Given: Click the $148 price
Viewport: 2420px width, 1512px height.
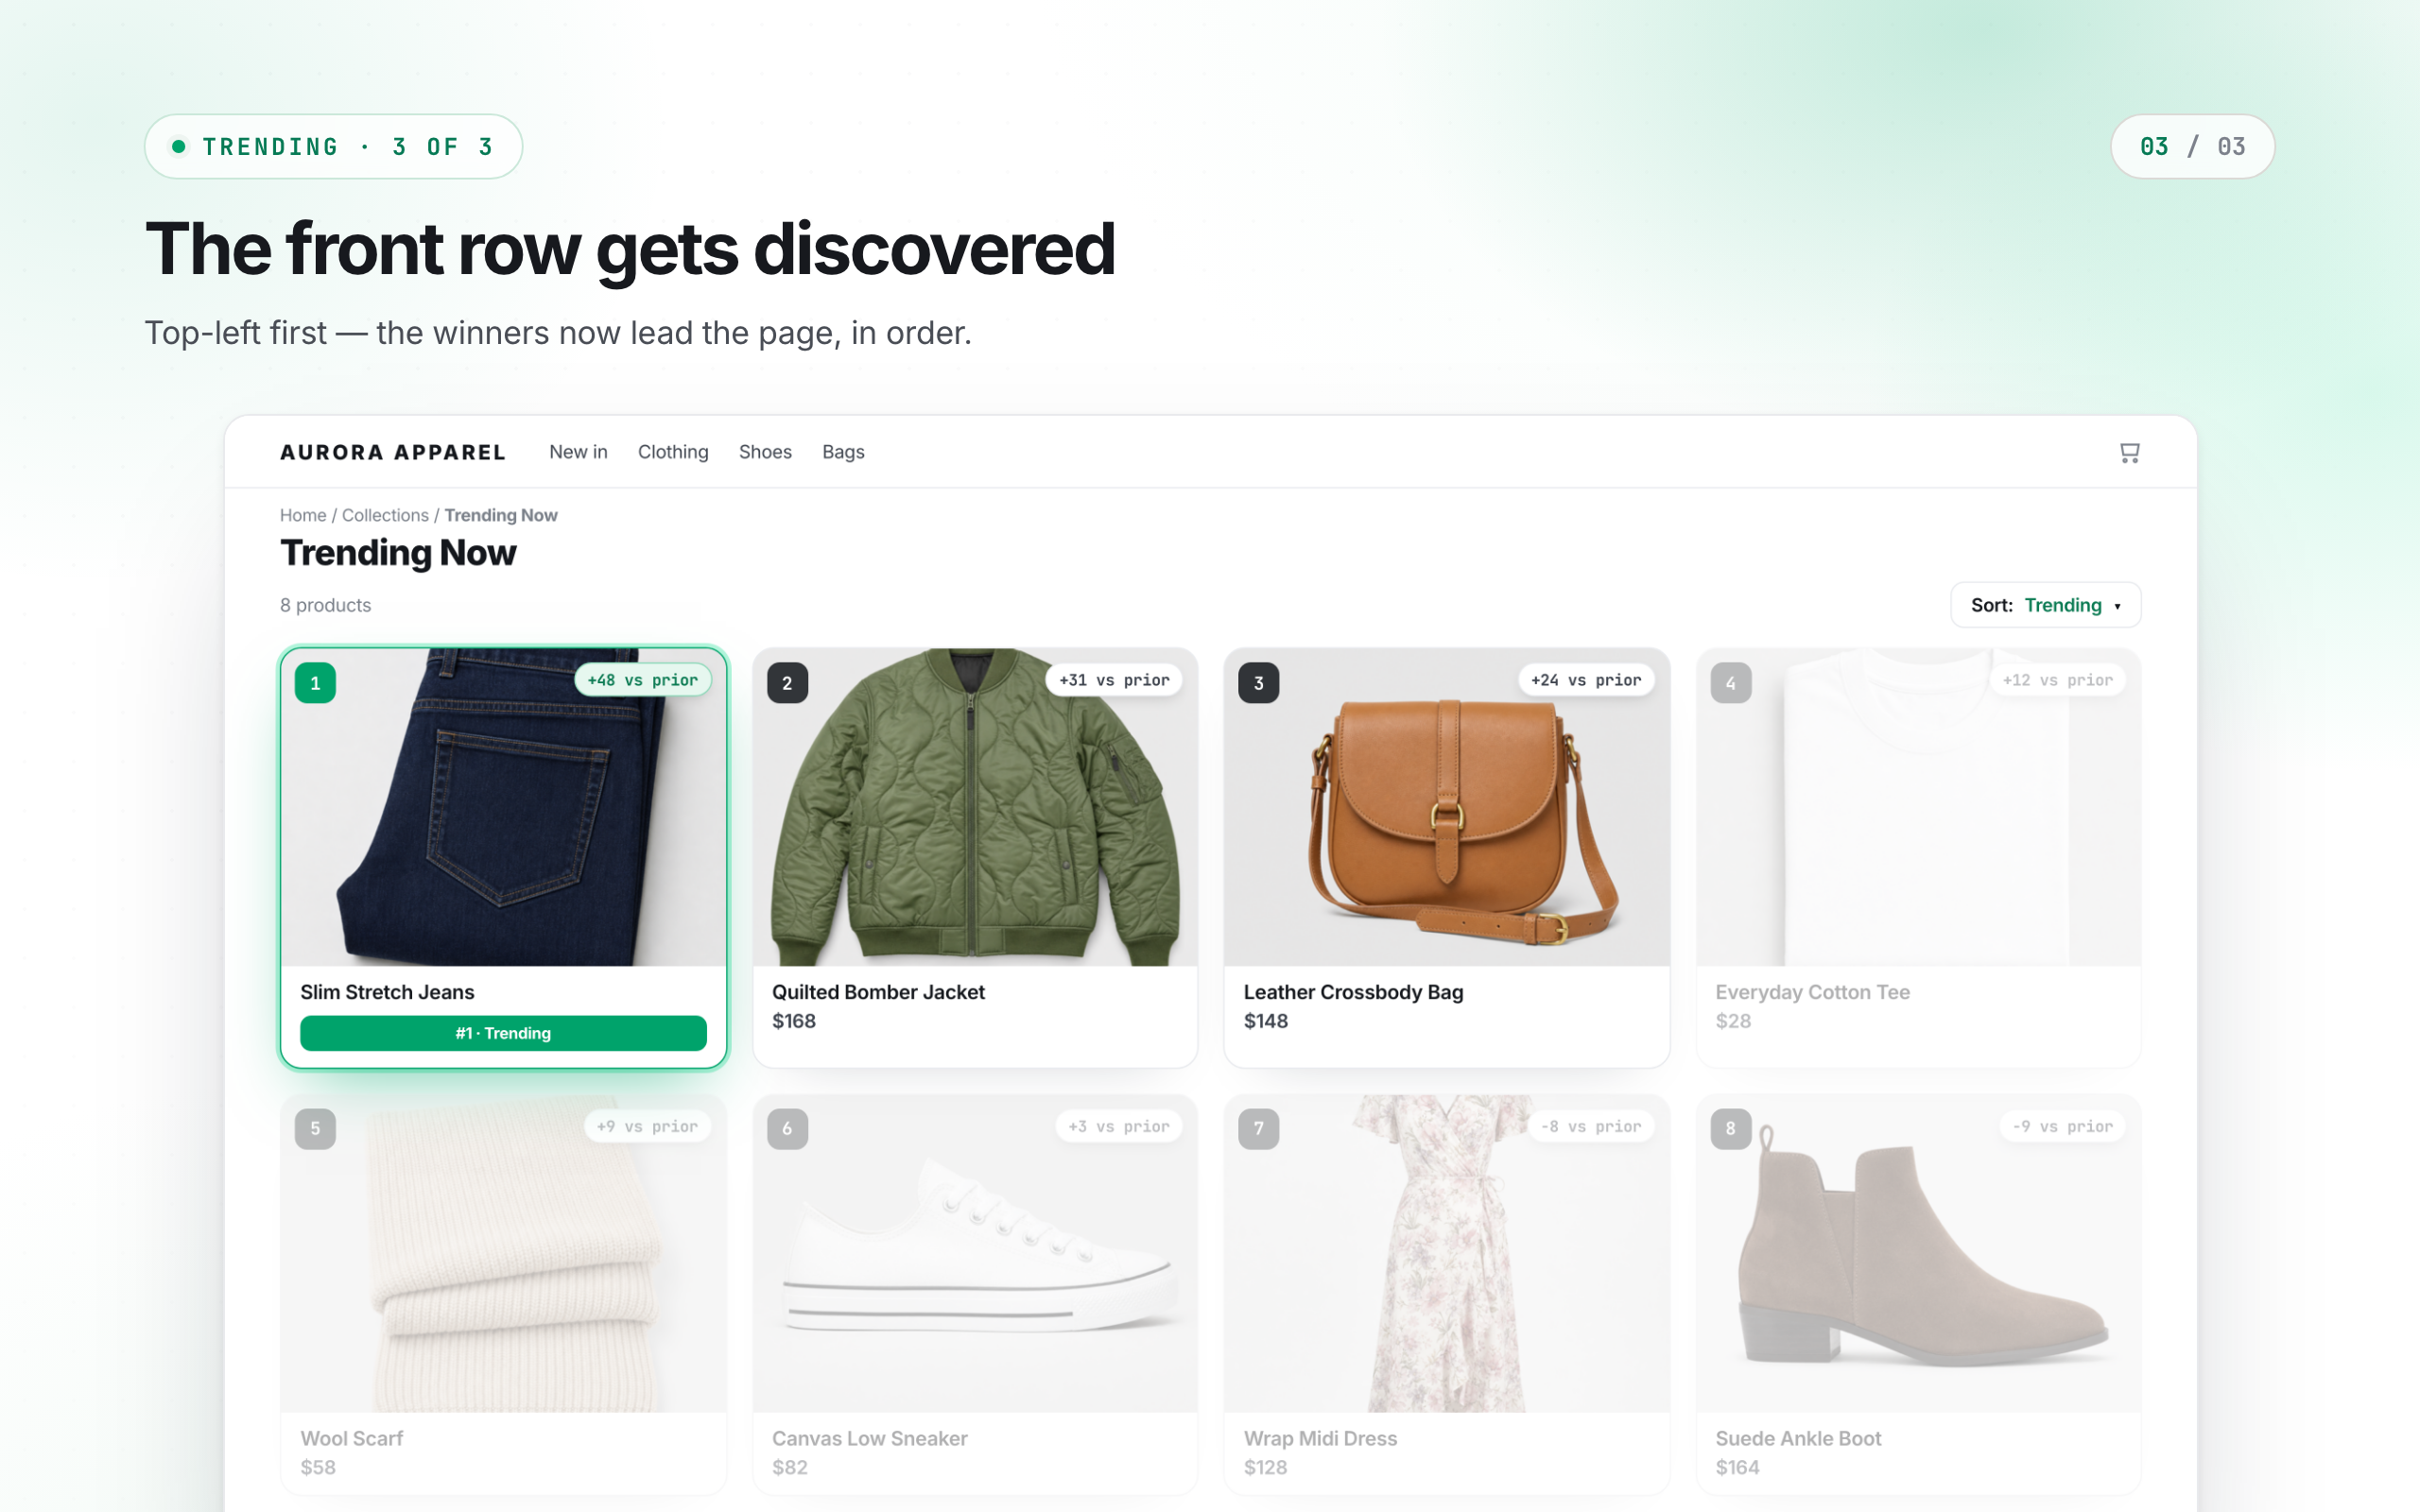Looking at the screenshot, I should click(x=1266, y=1021).
